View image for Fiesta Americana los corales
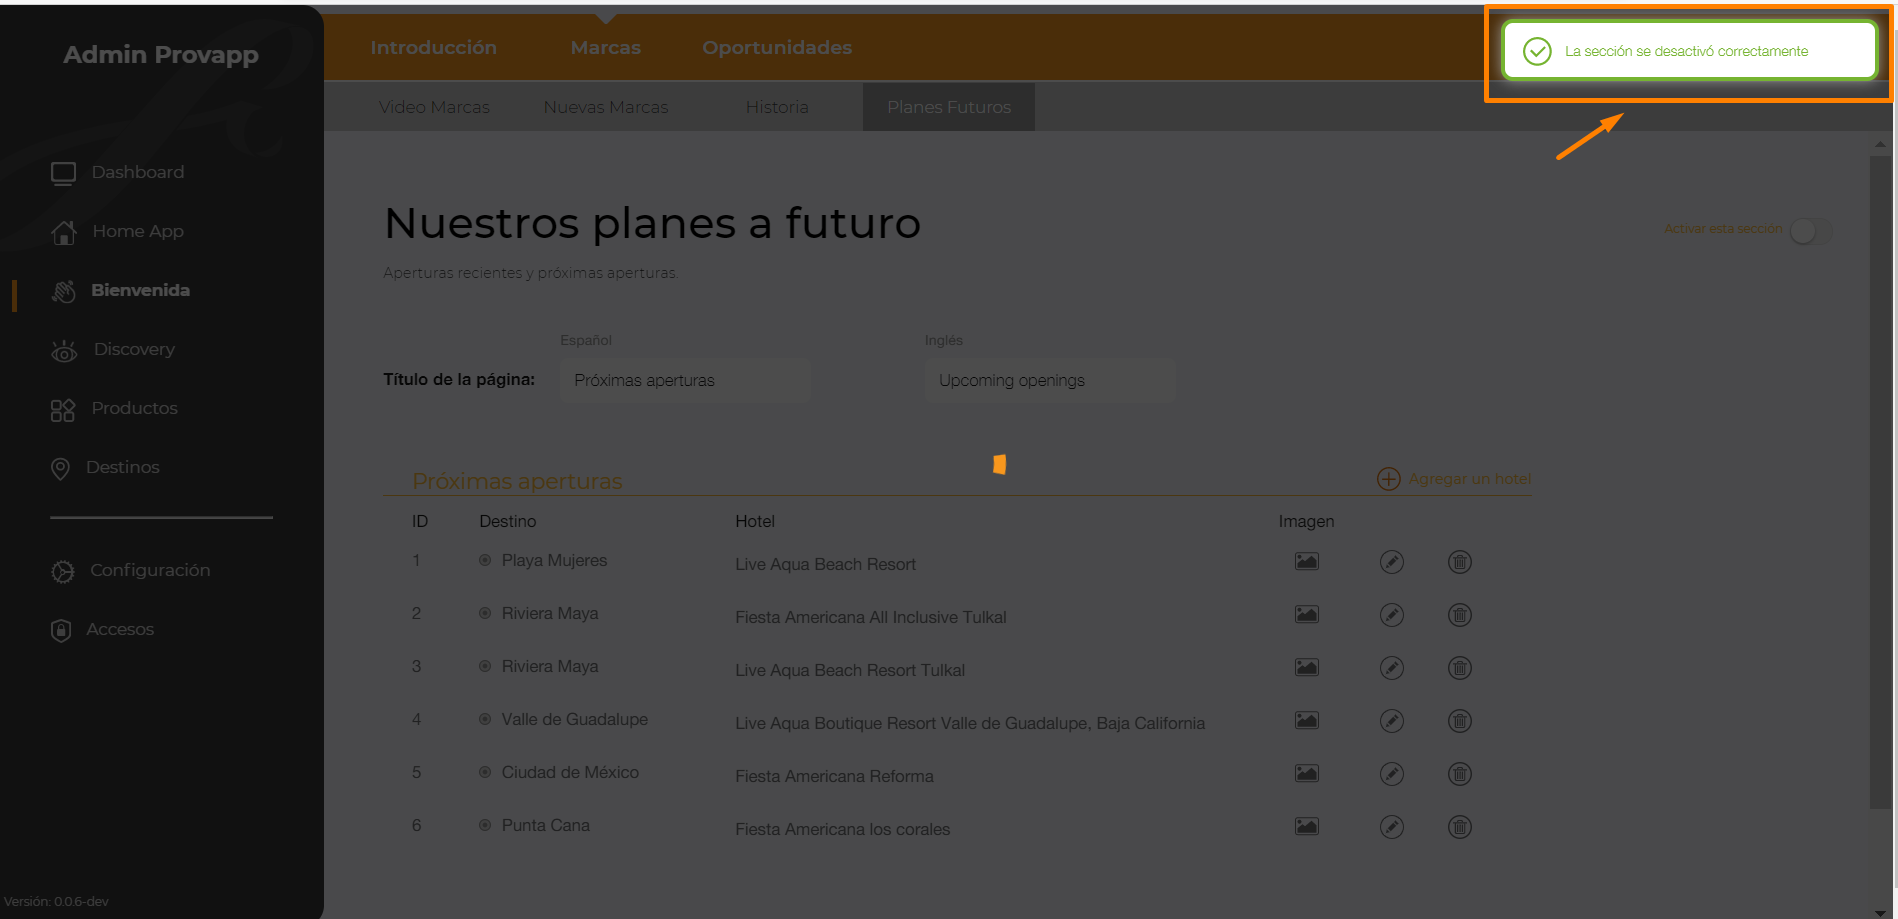Viewport: 1898px width, 919px height. (1306, 826)
